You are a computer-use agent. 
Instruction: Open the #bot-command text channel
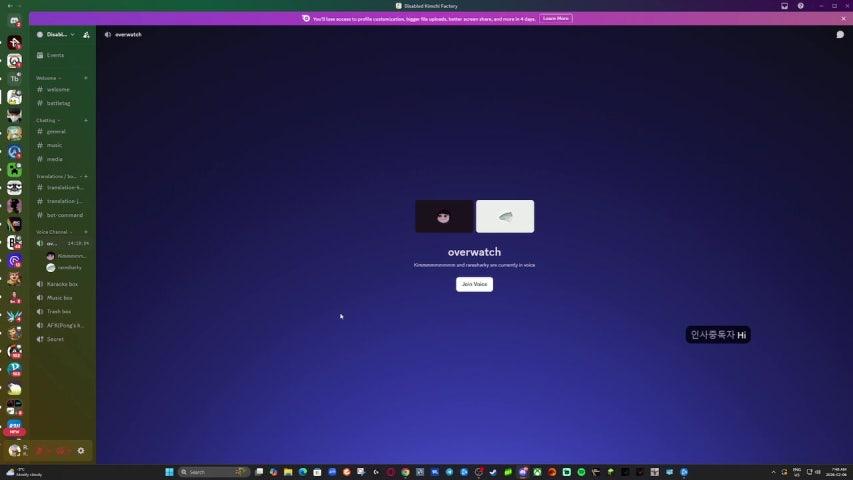click(x=62, y=215)
